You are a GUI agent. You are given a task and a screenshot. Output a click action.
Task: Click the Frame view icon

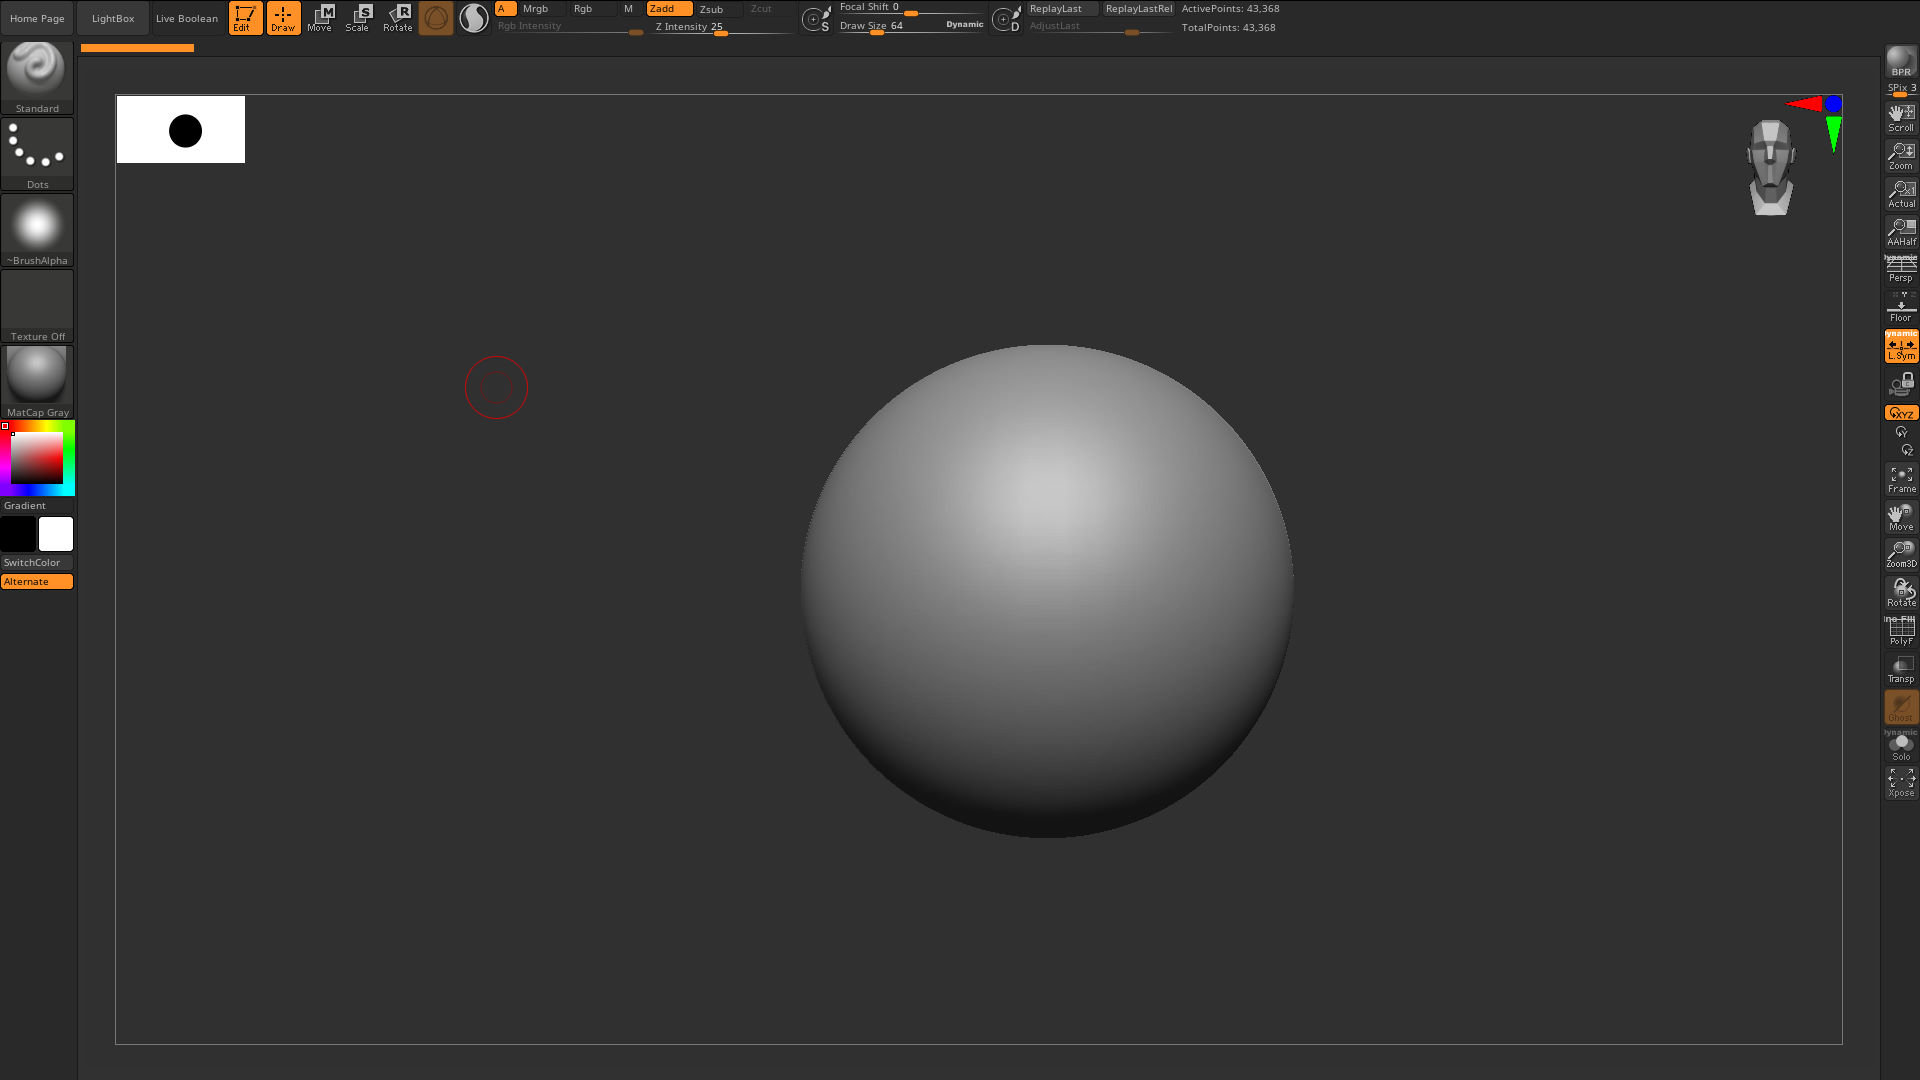coord(1901,480)
